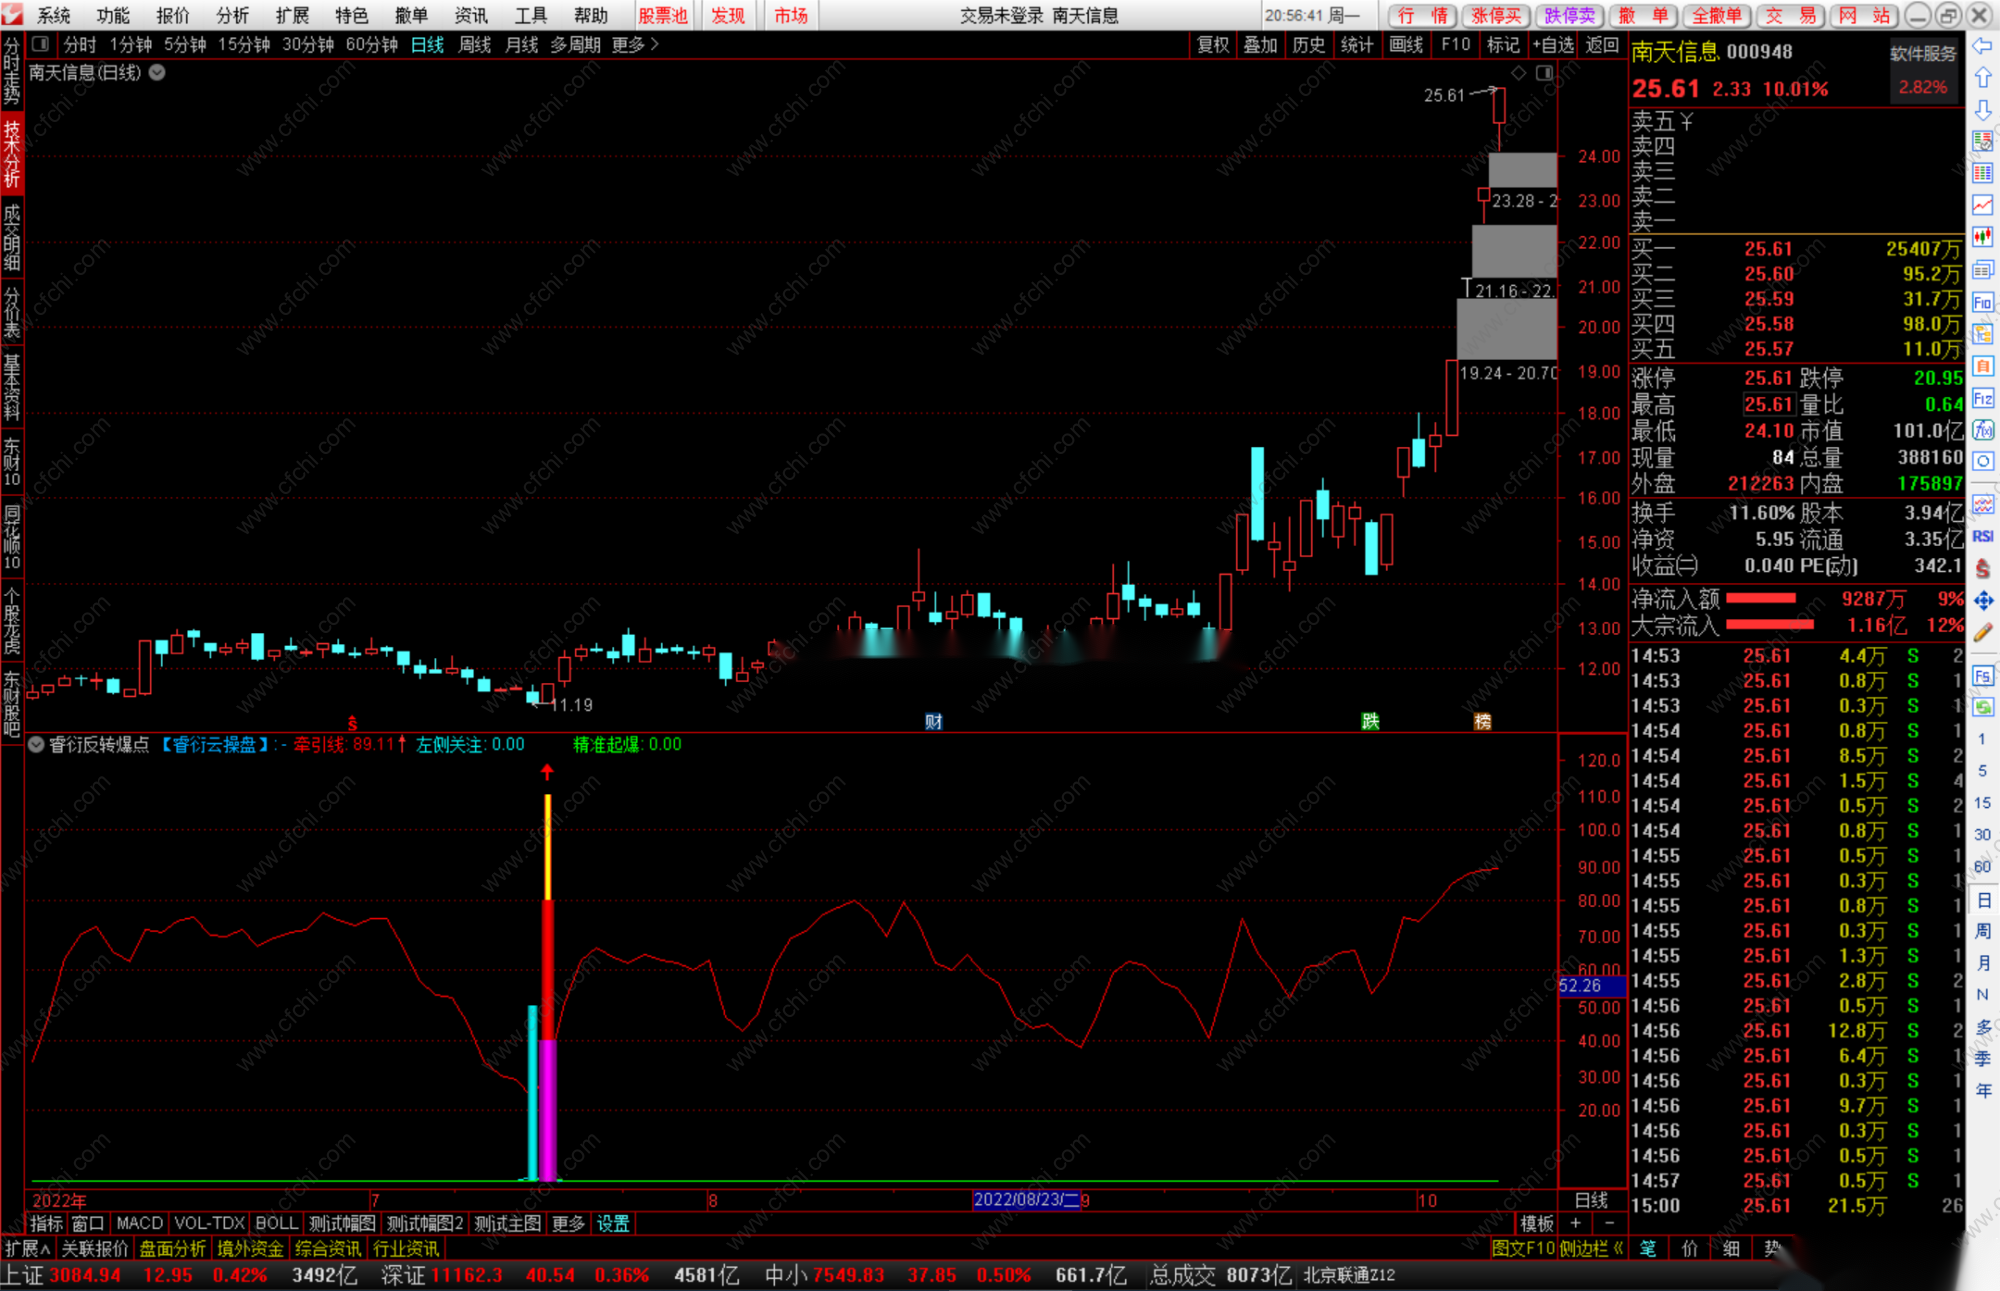
Task: Open the F10 info icon in right sidebar
Action: (1983, 303)
